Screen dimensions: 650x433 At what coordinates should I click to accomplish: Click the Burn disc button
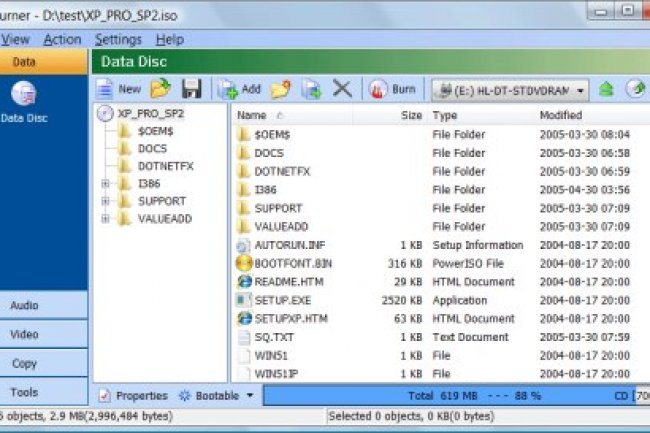393,89
